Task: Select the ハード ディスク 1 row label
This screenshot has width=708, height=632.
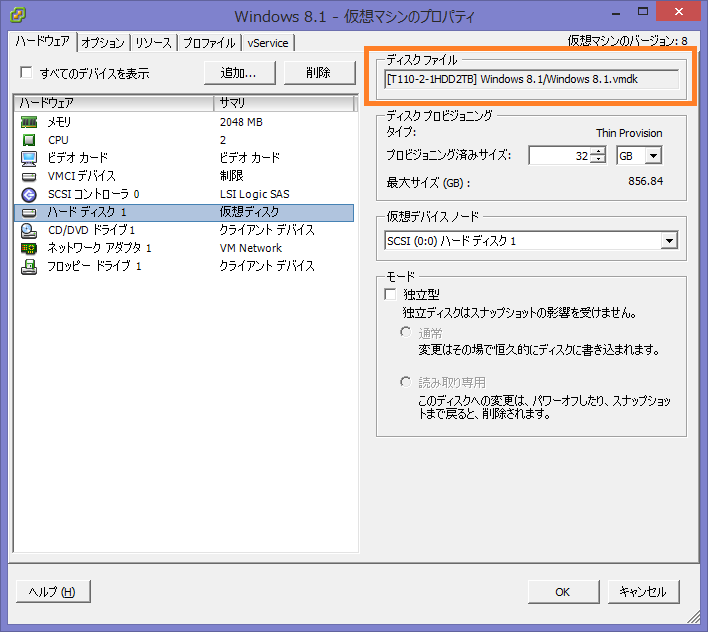Action: point(87,212)
